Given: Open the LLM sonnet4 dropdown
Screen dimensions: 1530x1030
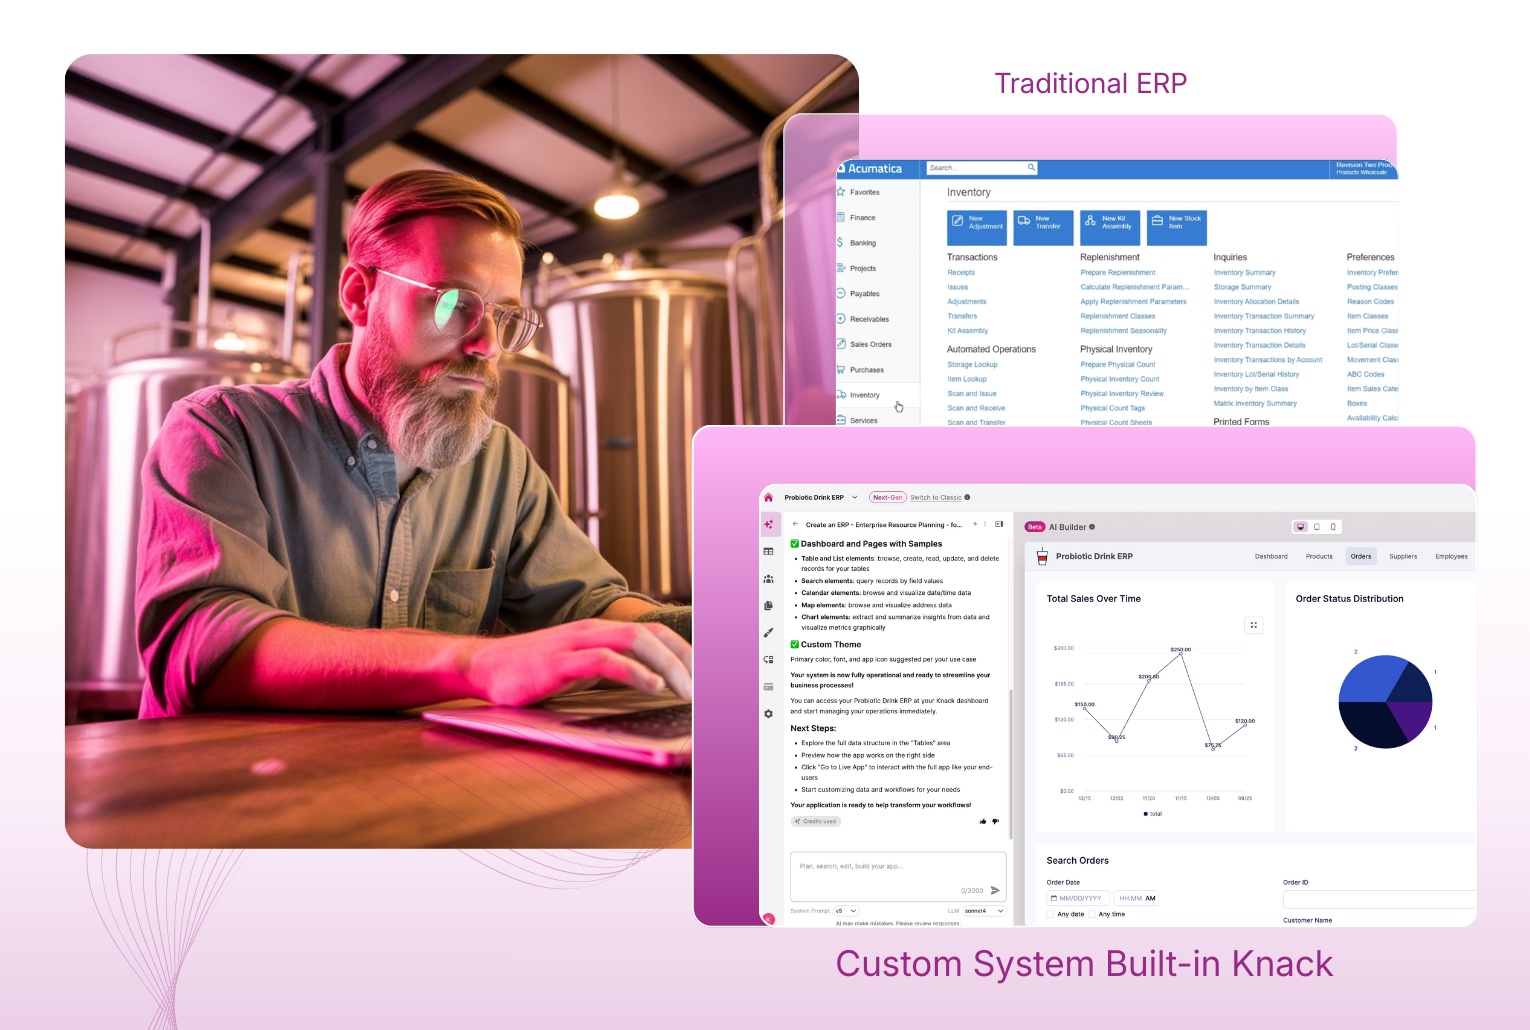Looking at the screenshot, I should click(x=983, y=910).
